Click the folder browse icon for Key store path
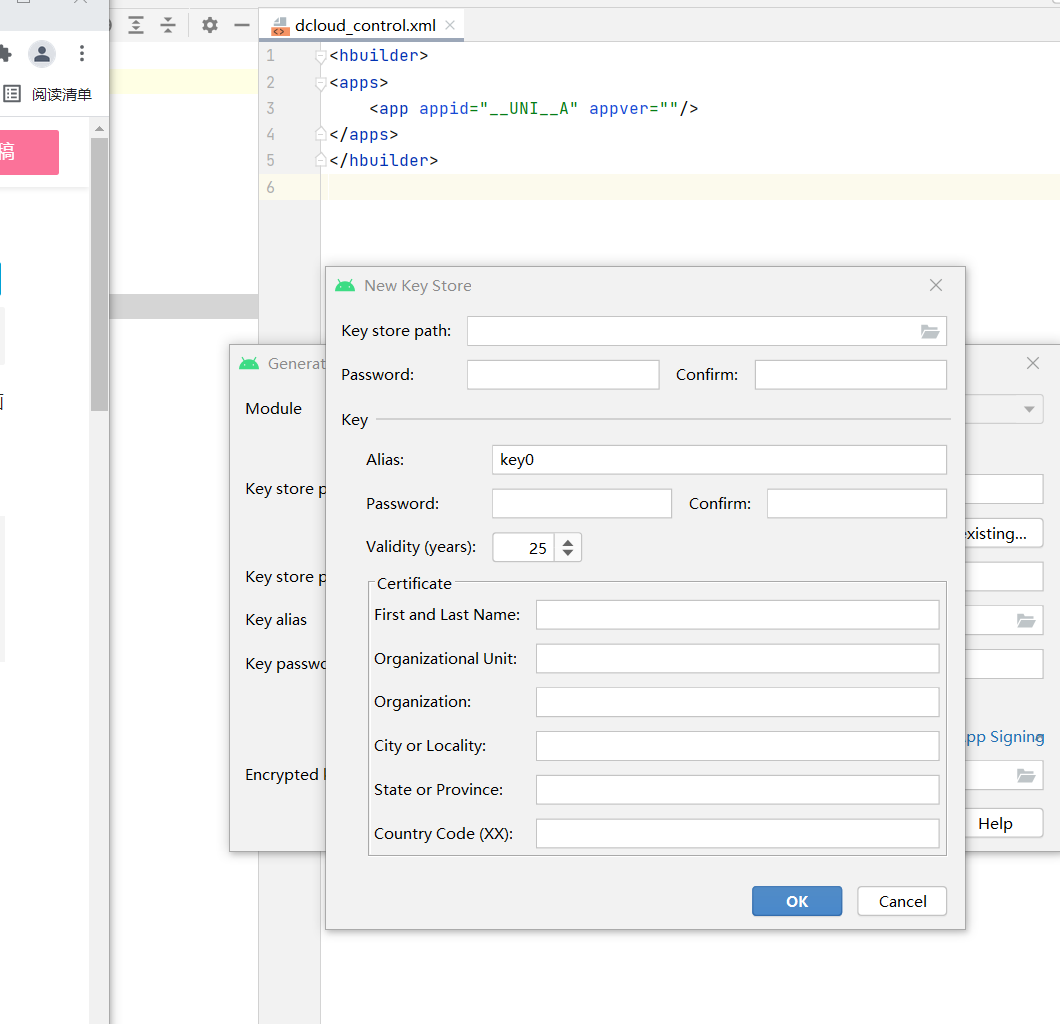The width and height of the screenshot is (1060, 1024). (930, 332)
